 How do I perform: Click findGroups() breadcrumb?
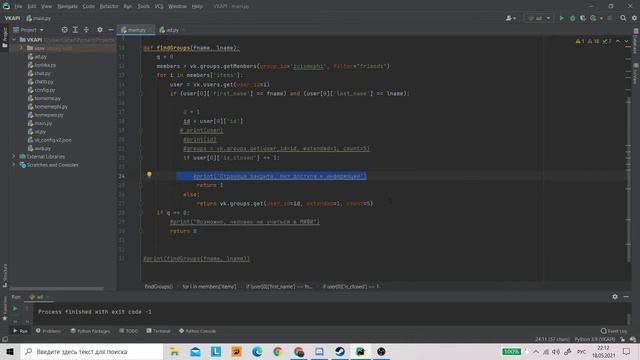158,287
